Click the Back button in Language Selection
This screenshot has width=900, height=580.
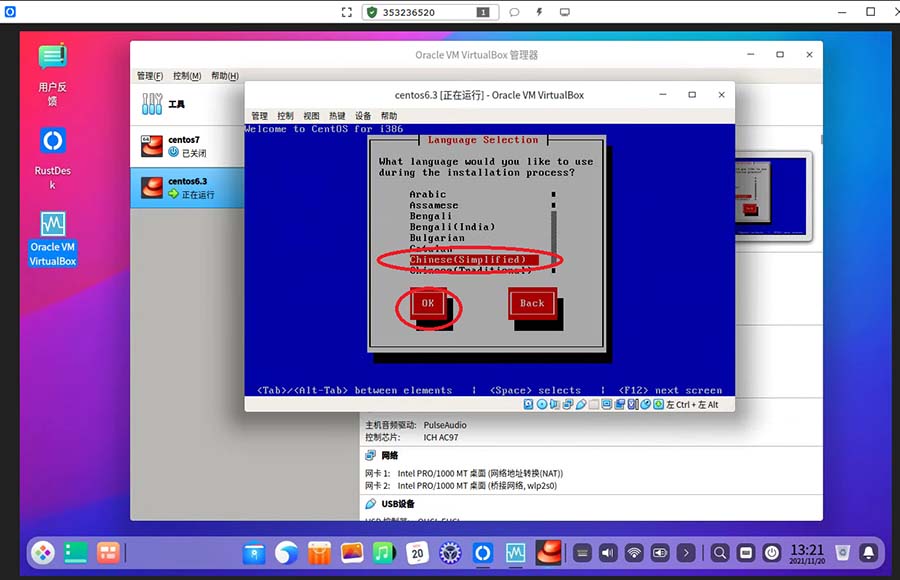tap(532, 303)
